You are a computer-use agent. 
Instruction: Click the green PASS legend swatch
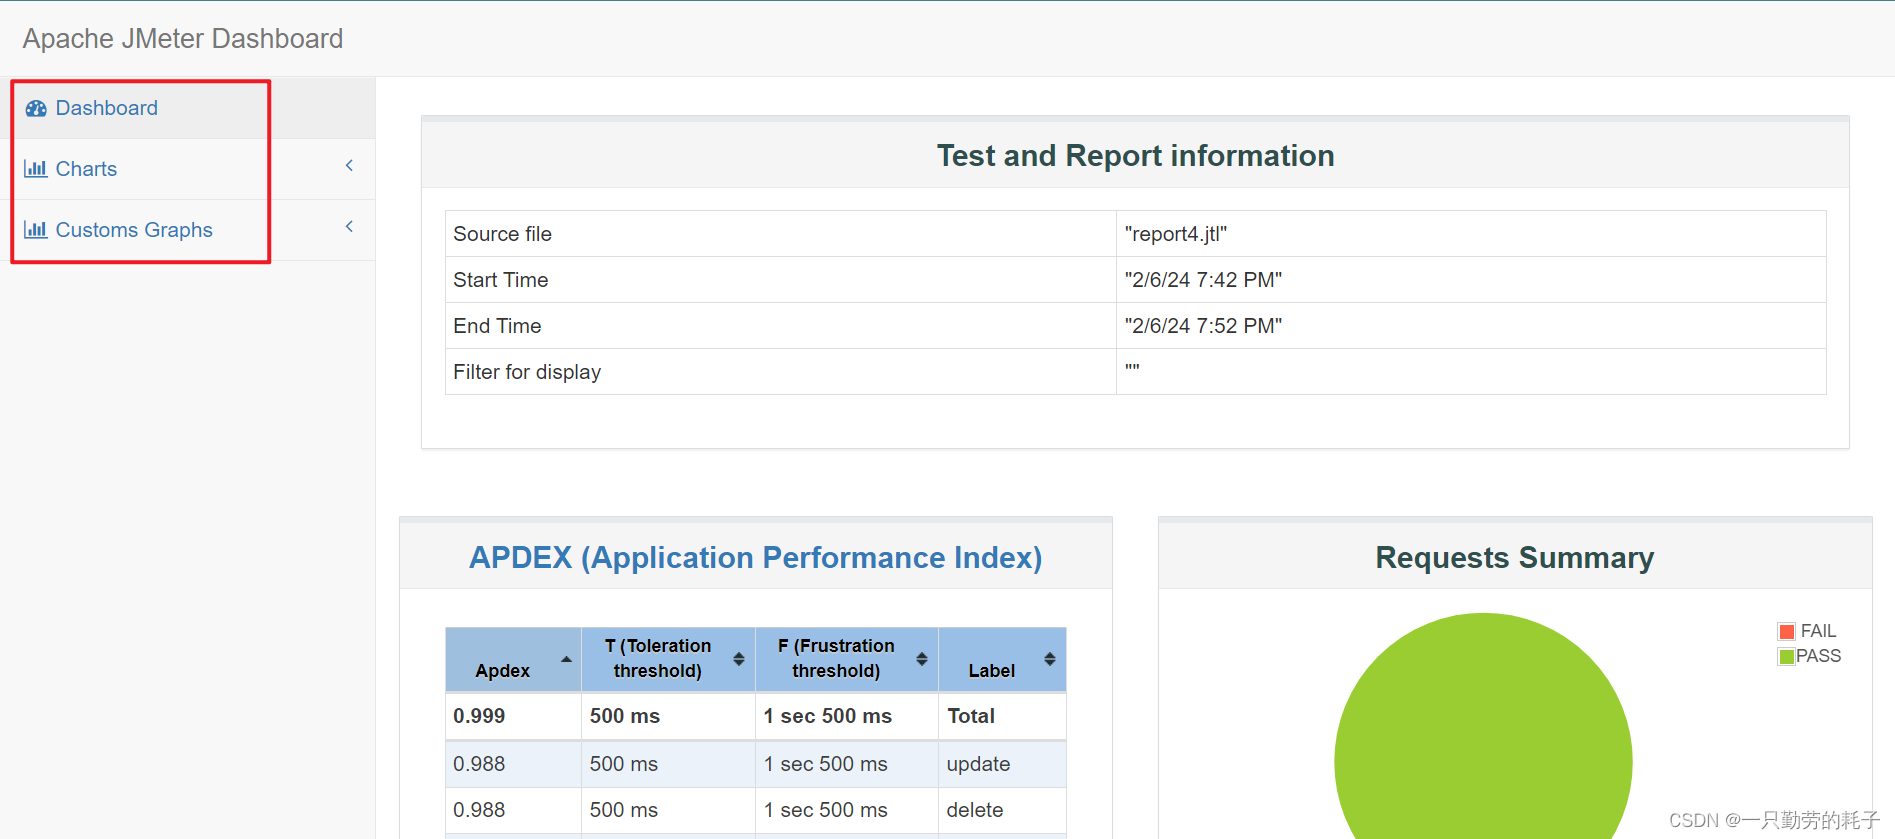point(1786,656)
